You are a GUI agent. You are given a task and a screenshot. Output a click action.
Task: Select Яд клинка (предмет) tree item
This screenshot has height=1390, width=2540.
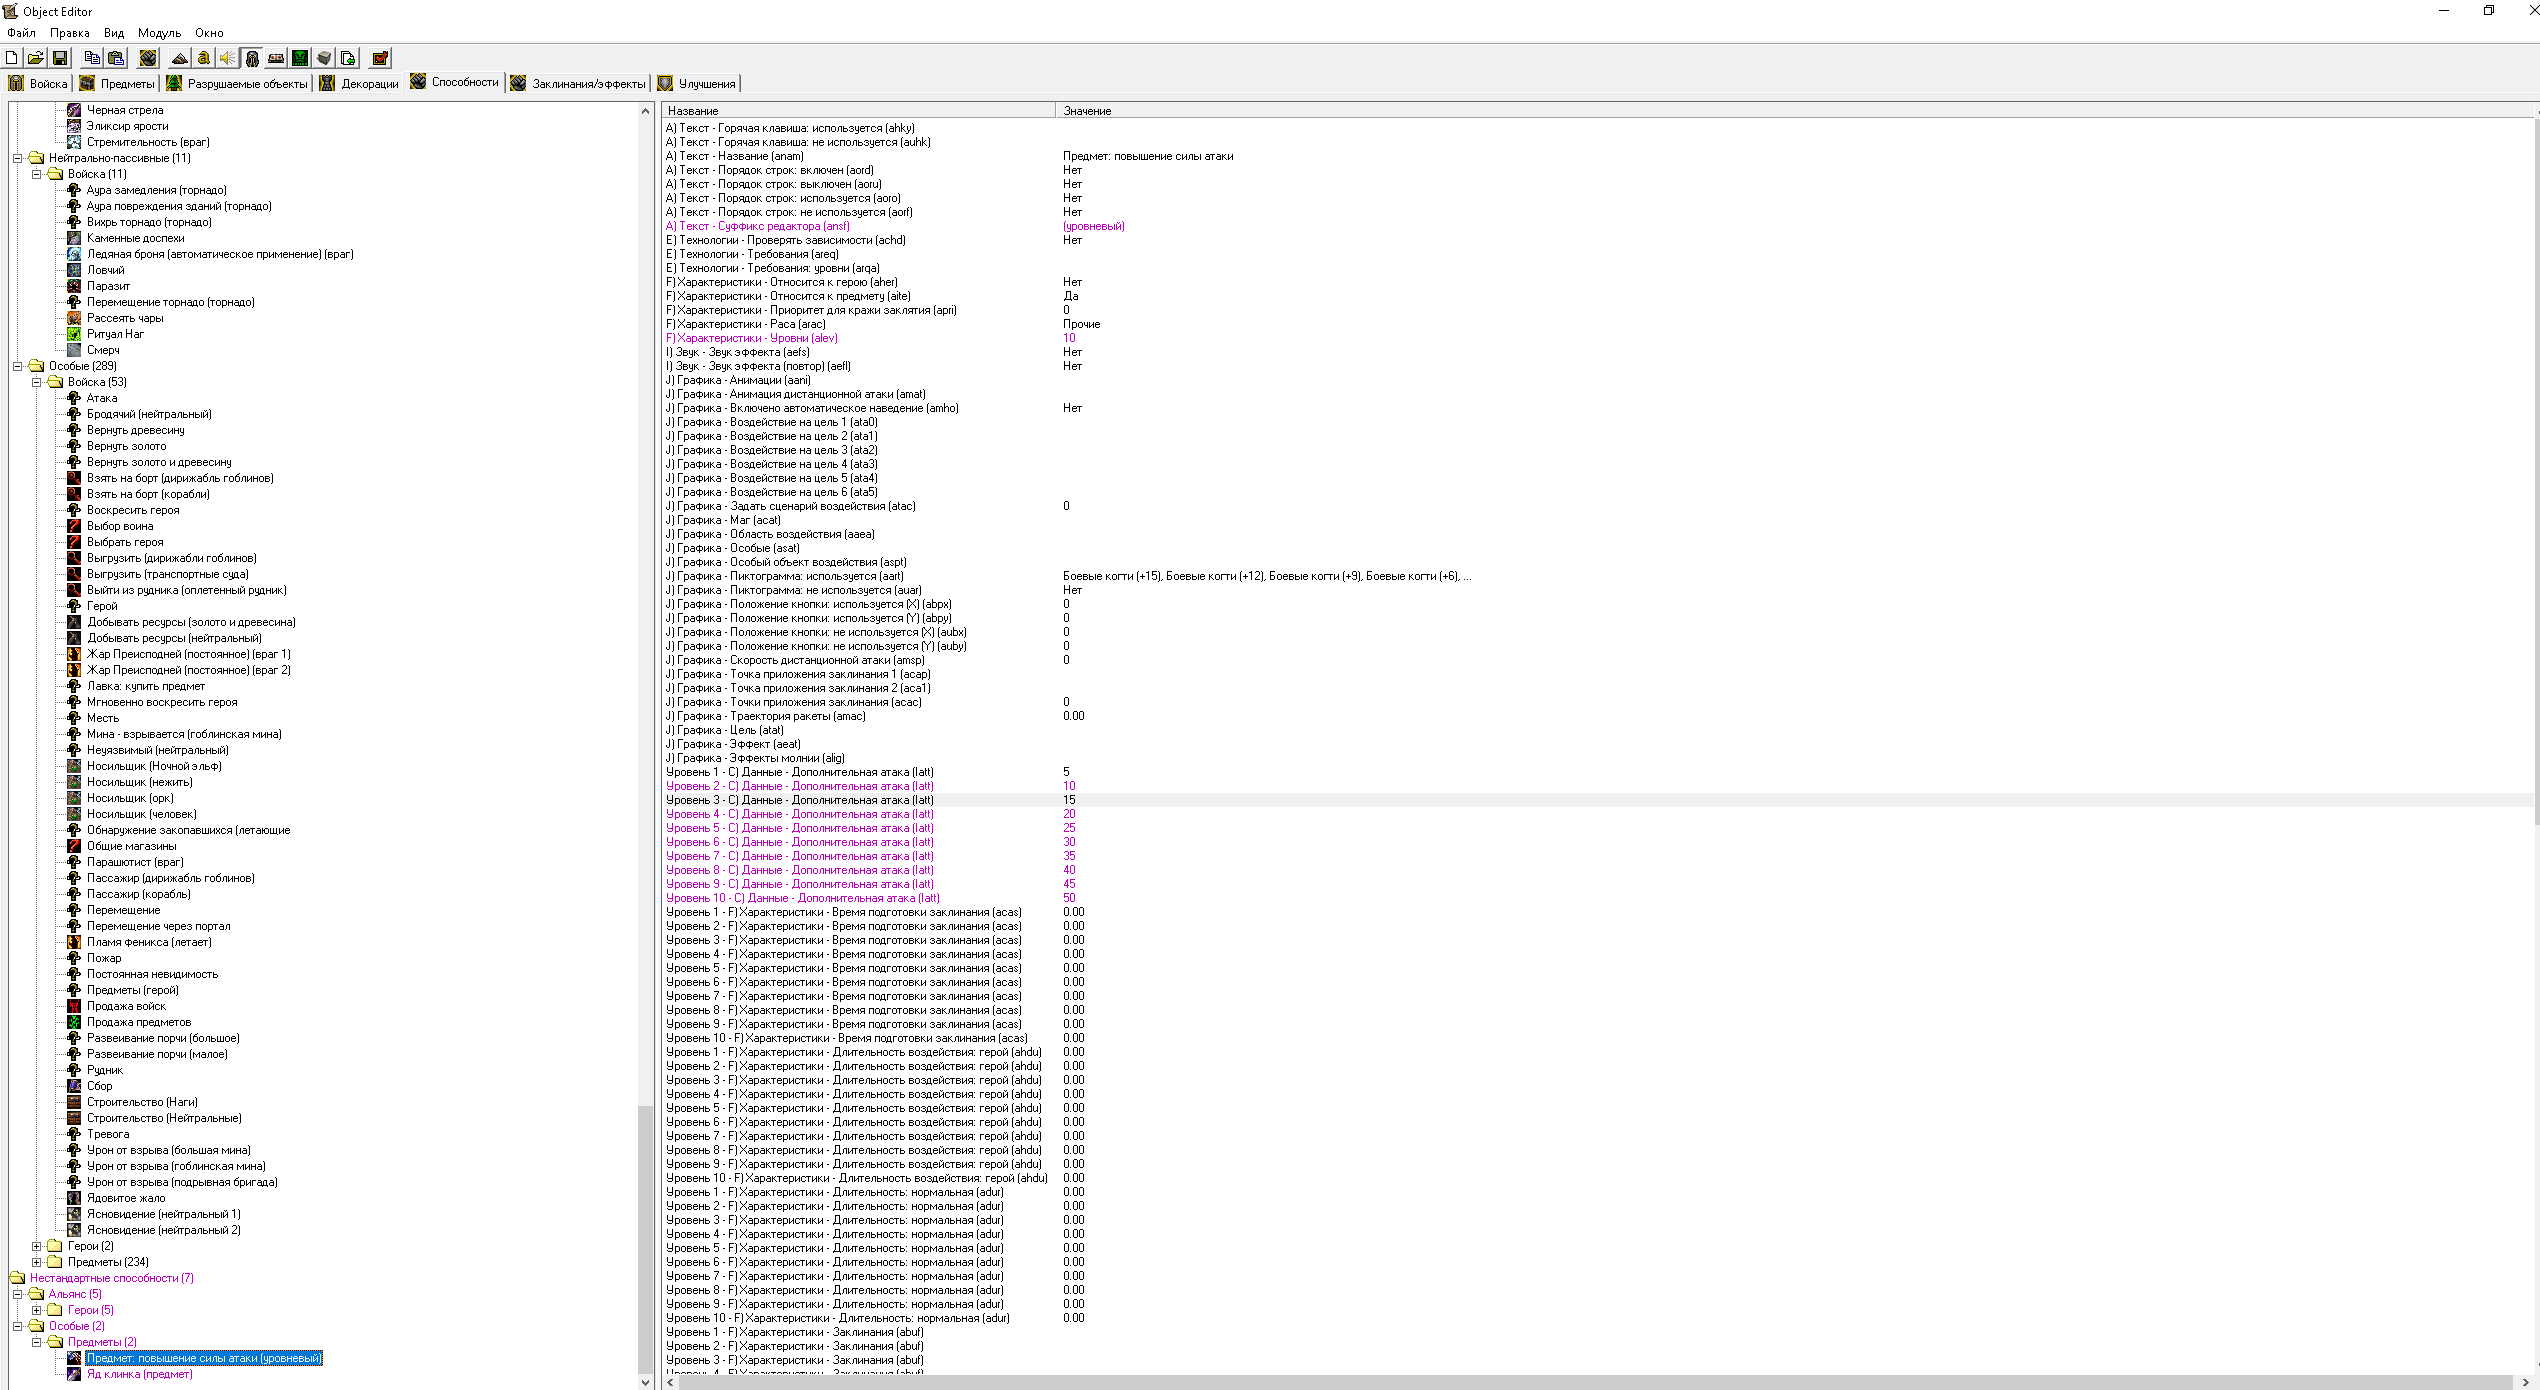coord(139,1374)
